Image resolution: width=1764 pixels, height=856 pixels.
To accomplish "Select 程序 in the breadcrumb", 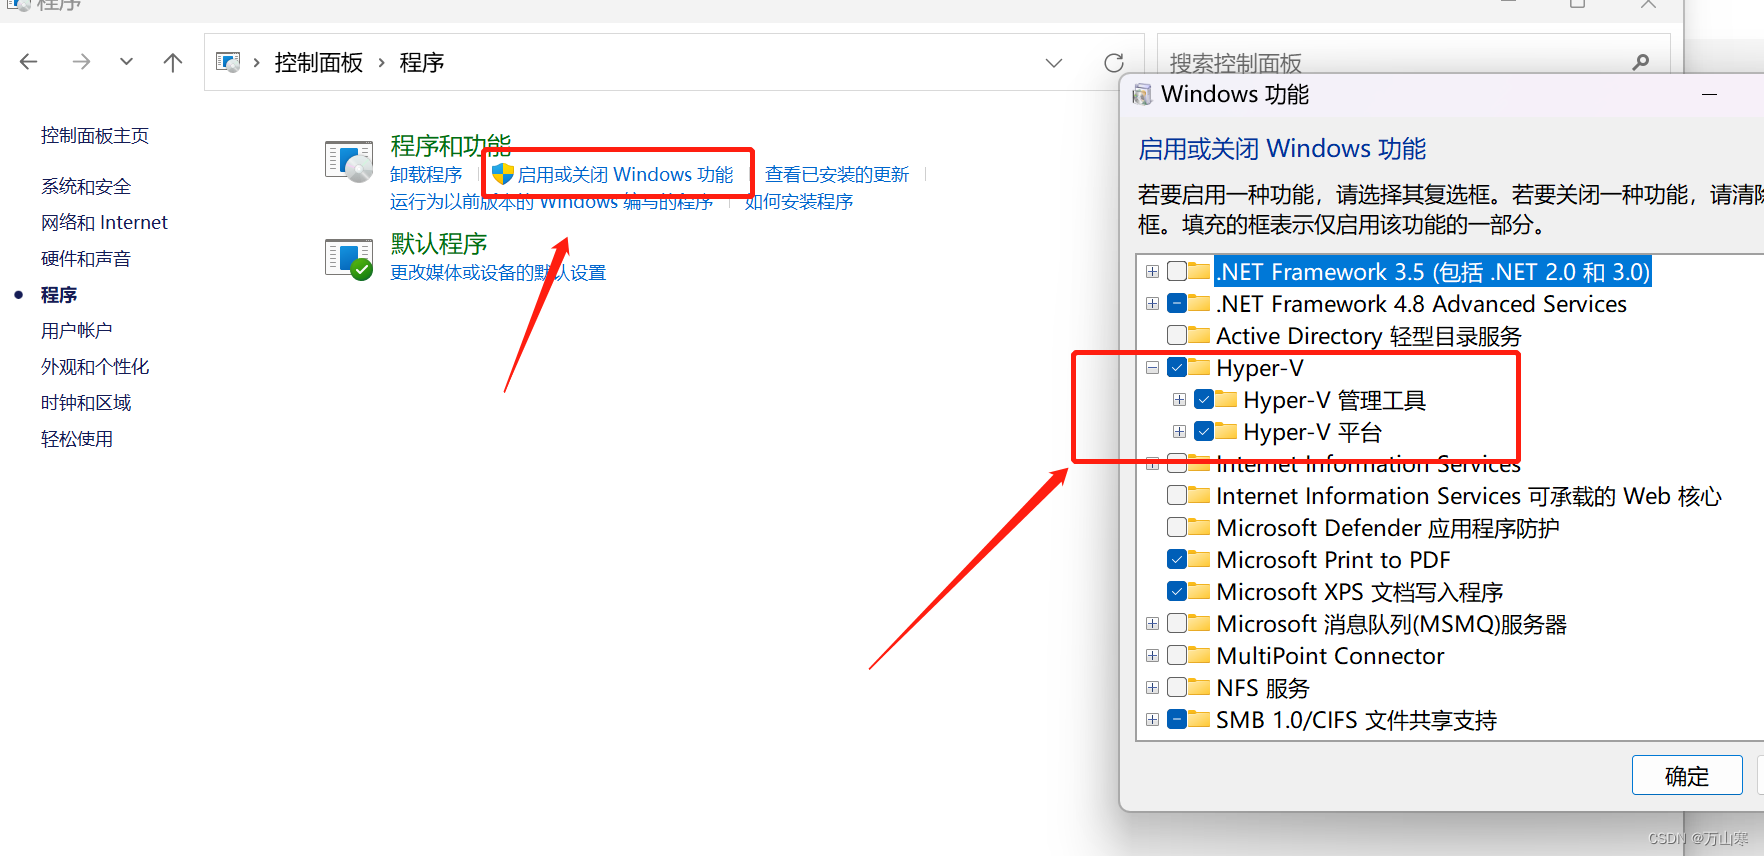I will point(422,62).
